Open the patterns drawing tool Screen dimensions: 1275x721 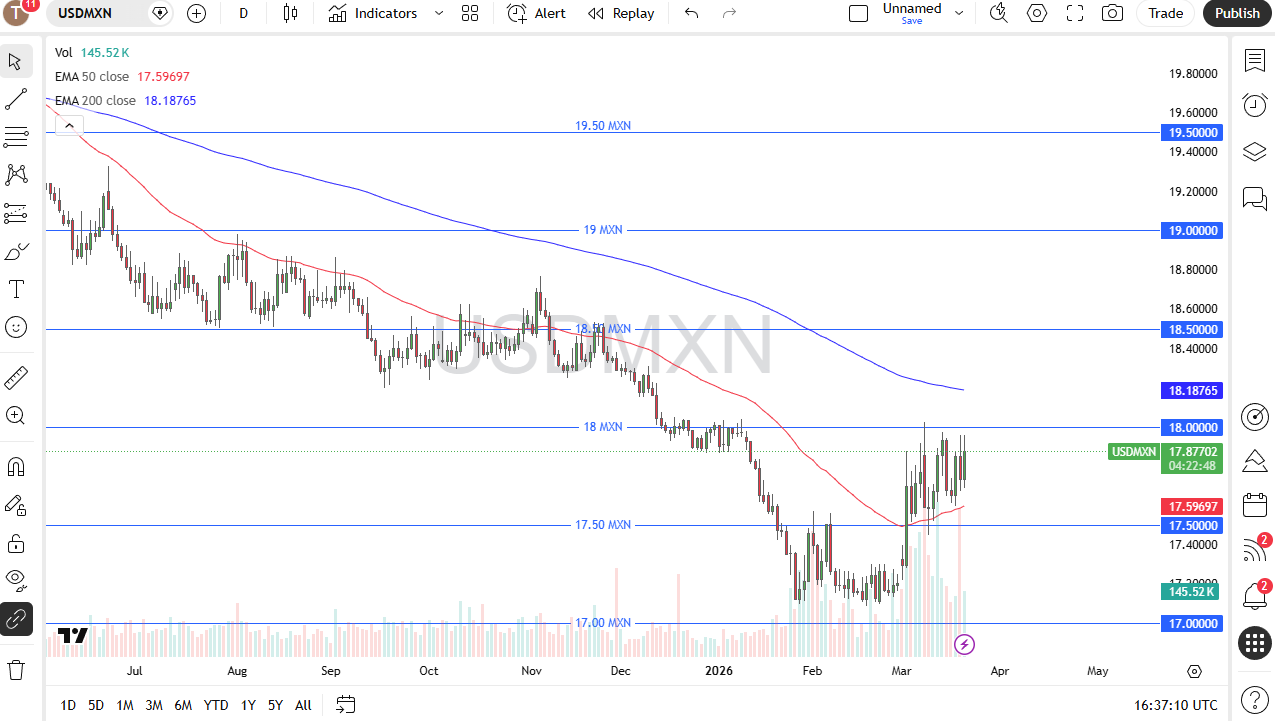[x=16, y=175]
